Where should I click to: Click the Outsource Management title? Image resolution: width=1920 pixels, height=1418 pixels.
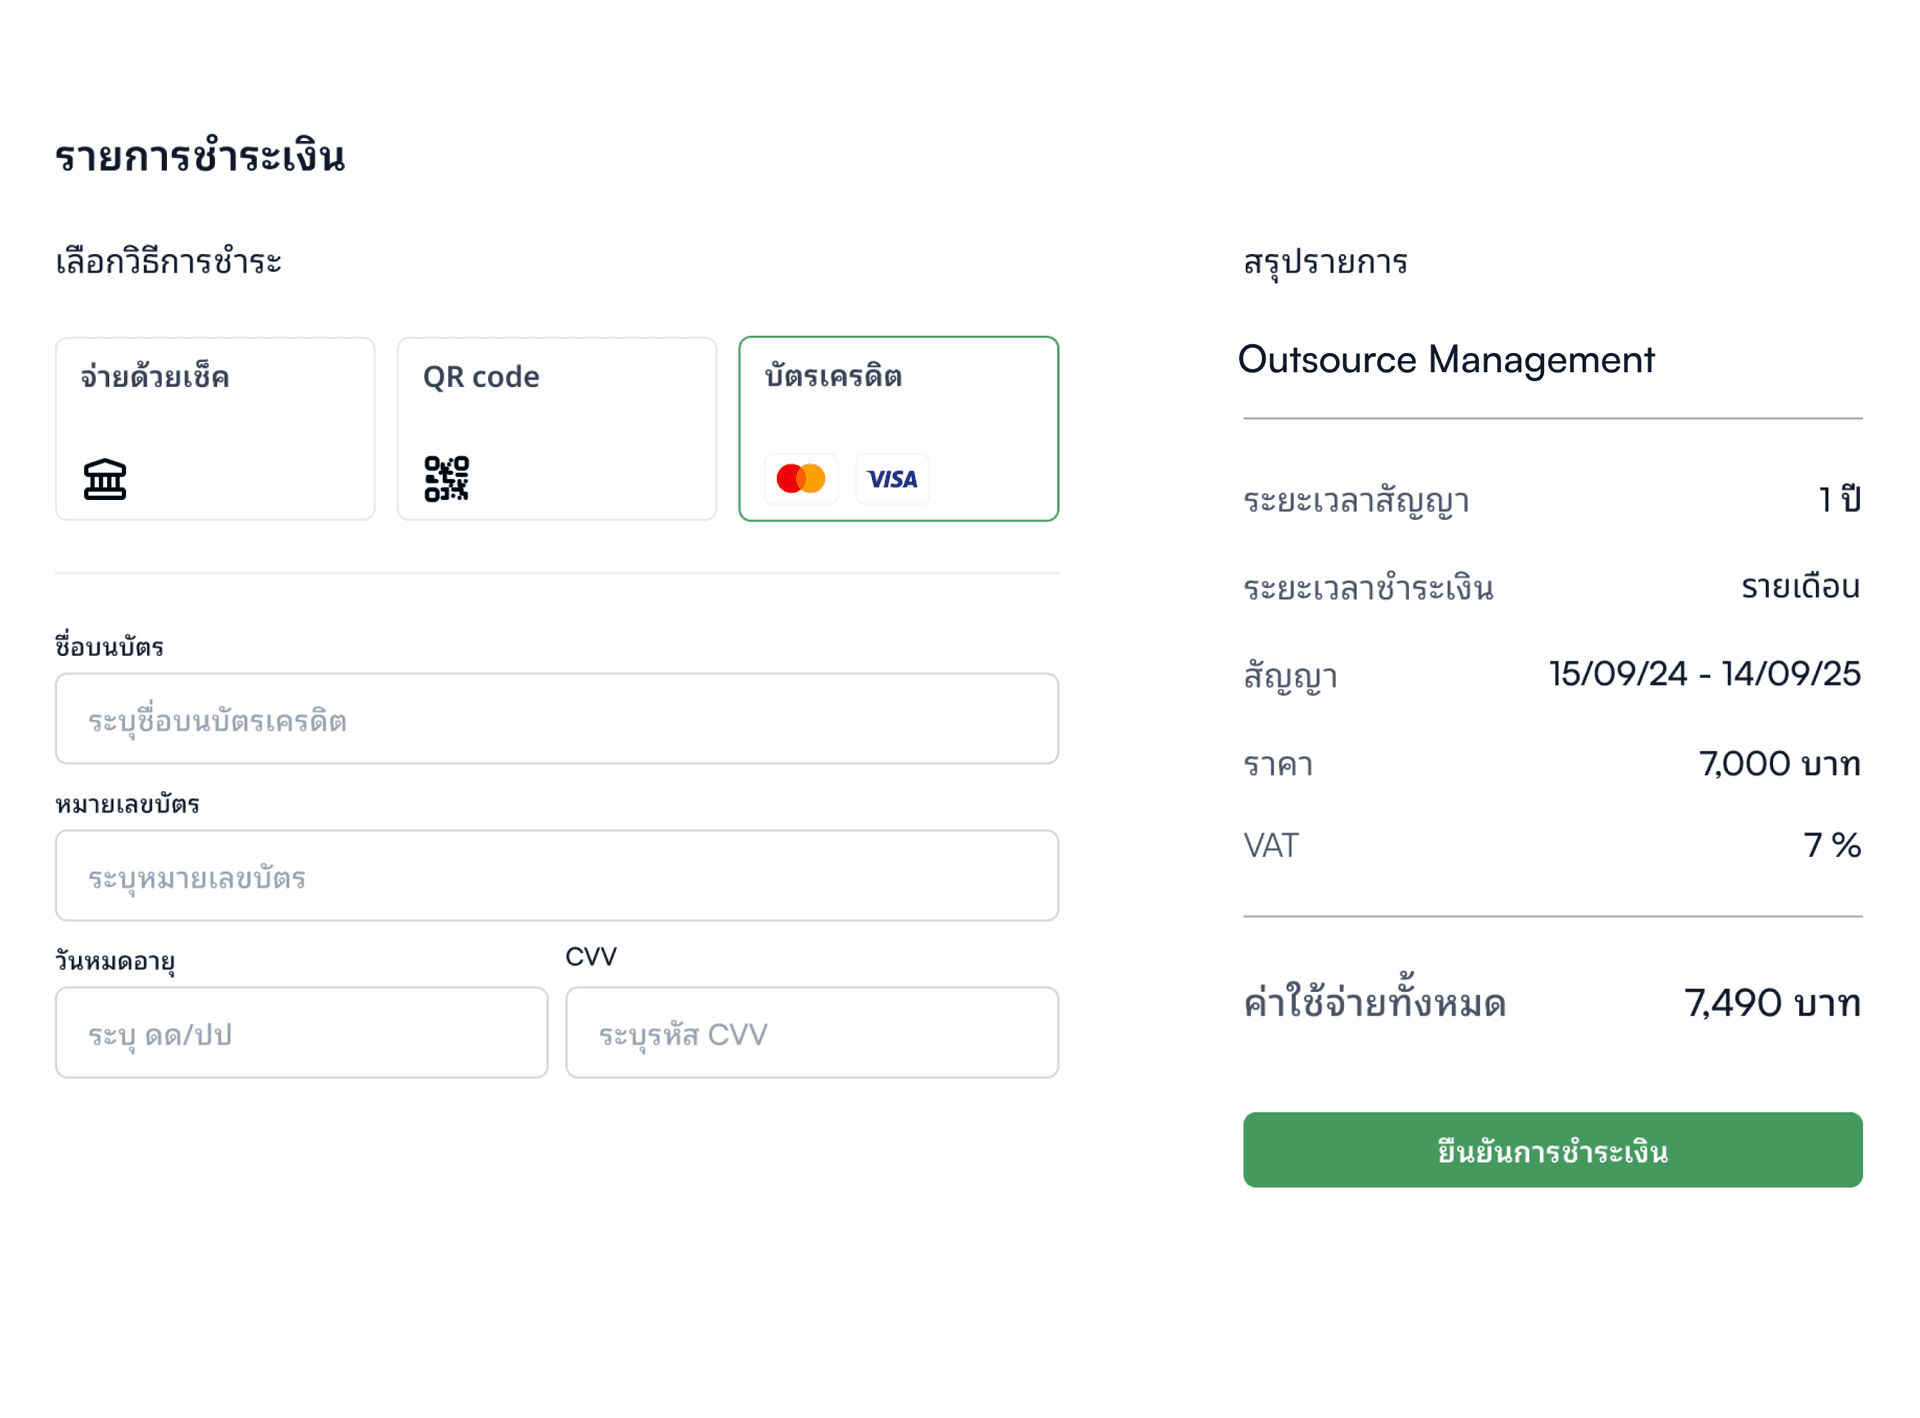1446,360
